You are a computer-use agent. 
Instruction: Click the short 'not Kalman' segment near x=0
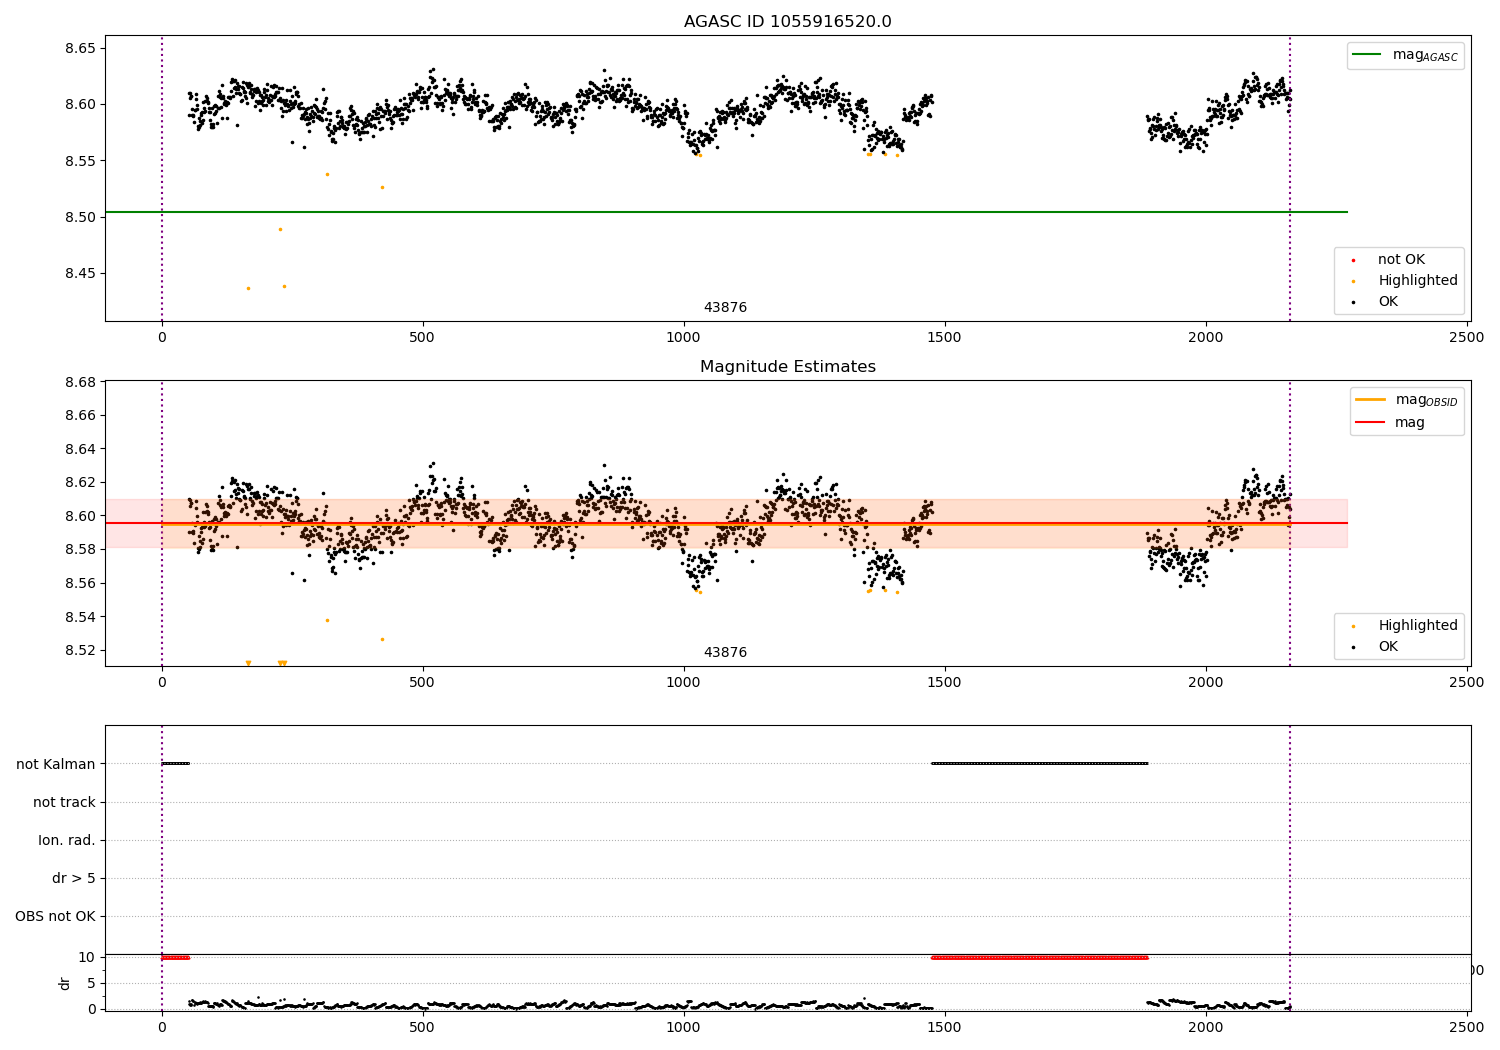175,764
